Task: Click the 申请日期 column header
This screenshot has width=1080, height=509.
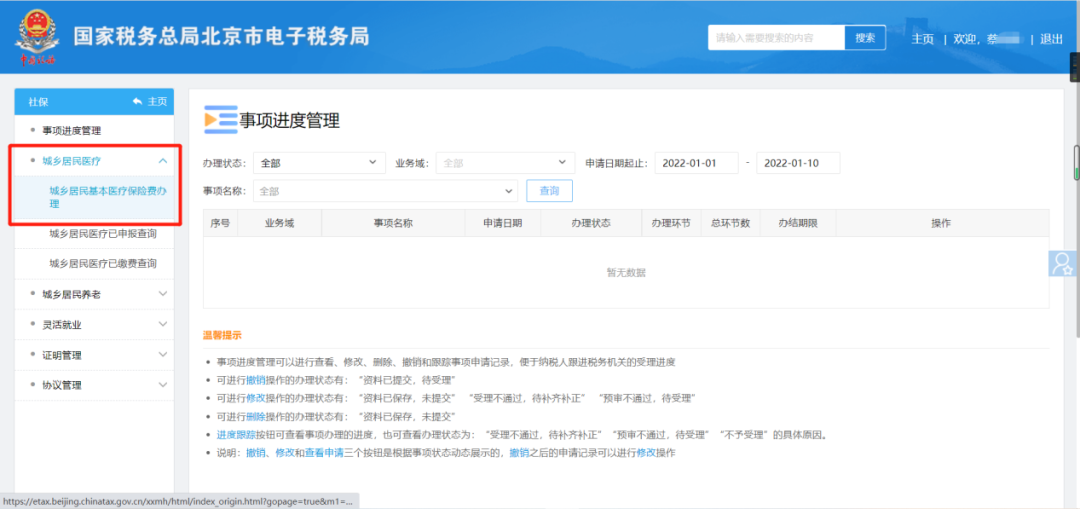Action: (503, 223)
